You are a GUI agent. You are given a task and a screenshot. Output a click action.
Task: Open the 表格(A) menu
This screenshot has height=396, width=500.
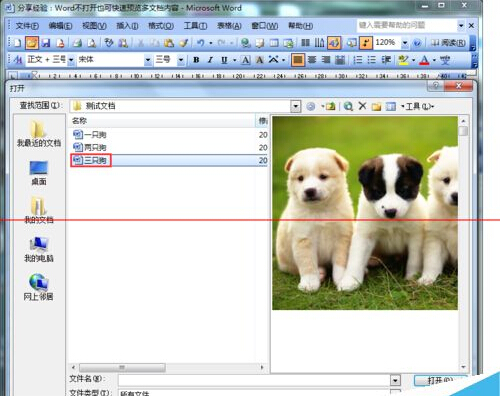pos(229,26)
